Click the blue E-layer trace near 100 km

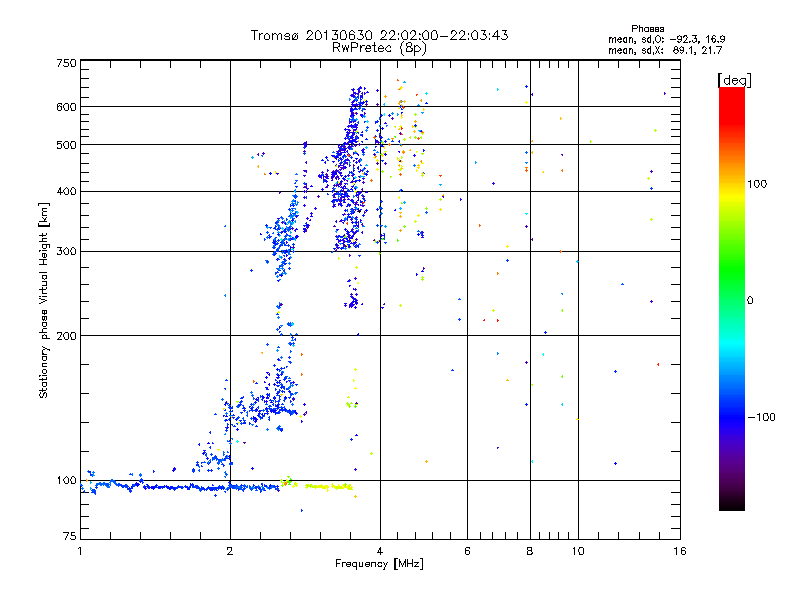pyautogui.click(x=179, y=487)
